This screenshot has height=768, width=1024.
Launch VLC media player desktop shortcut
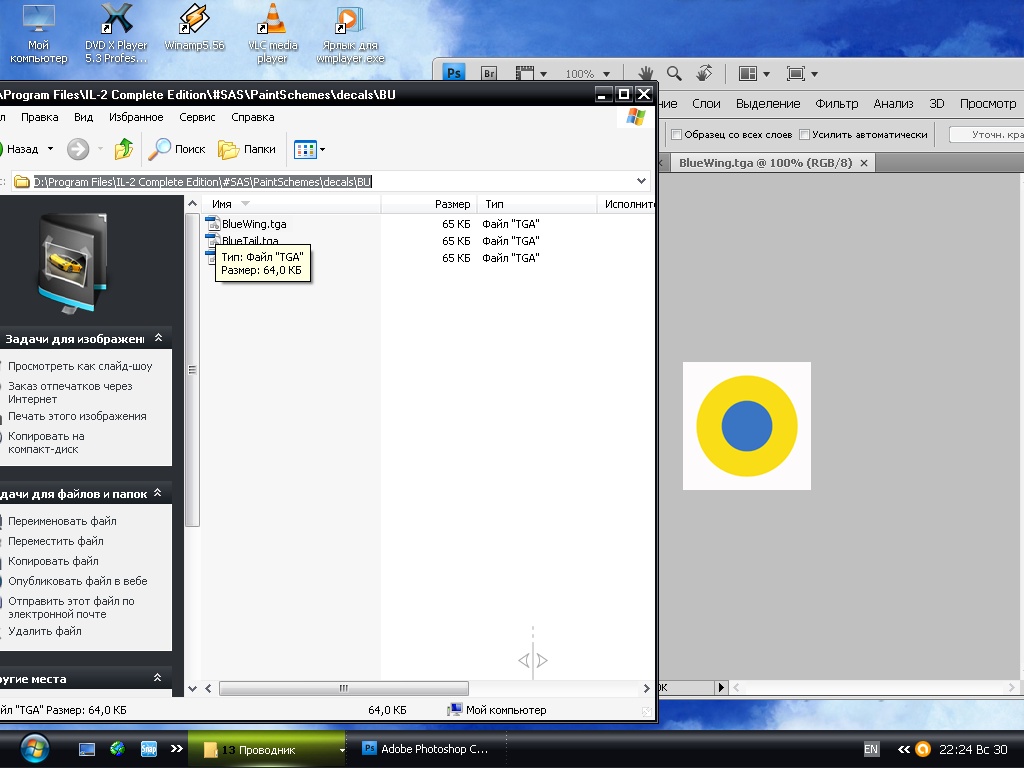(272, 33)
